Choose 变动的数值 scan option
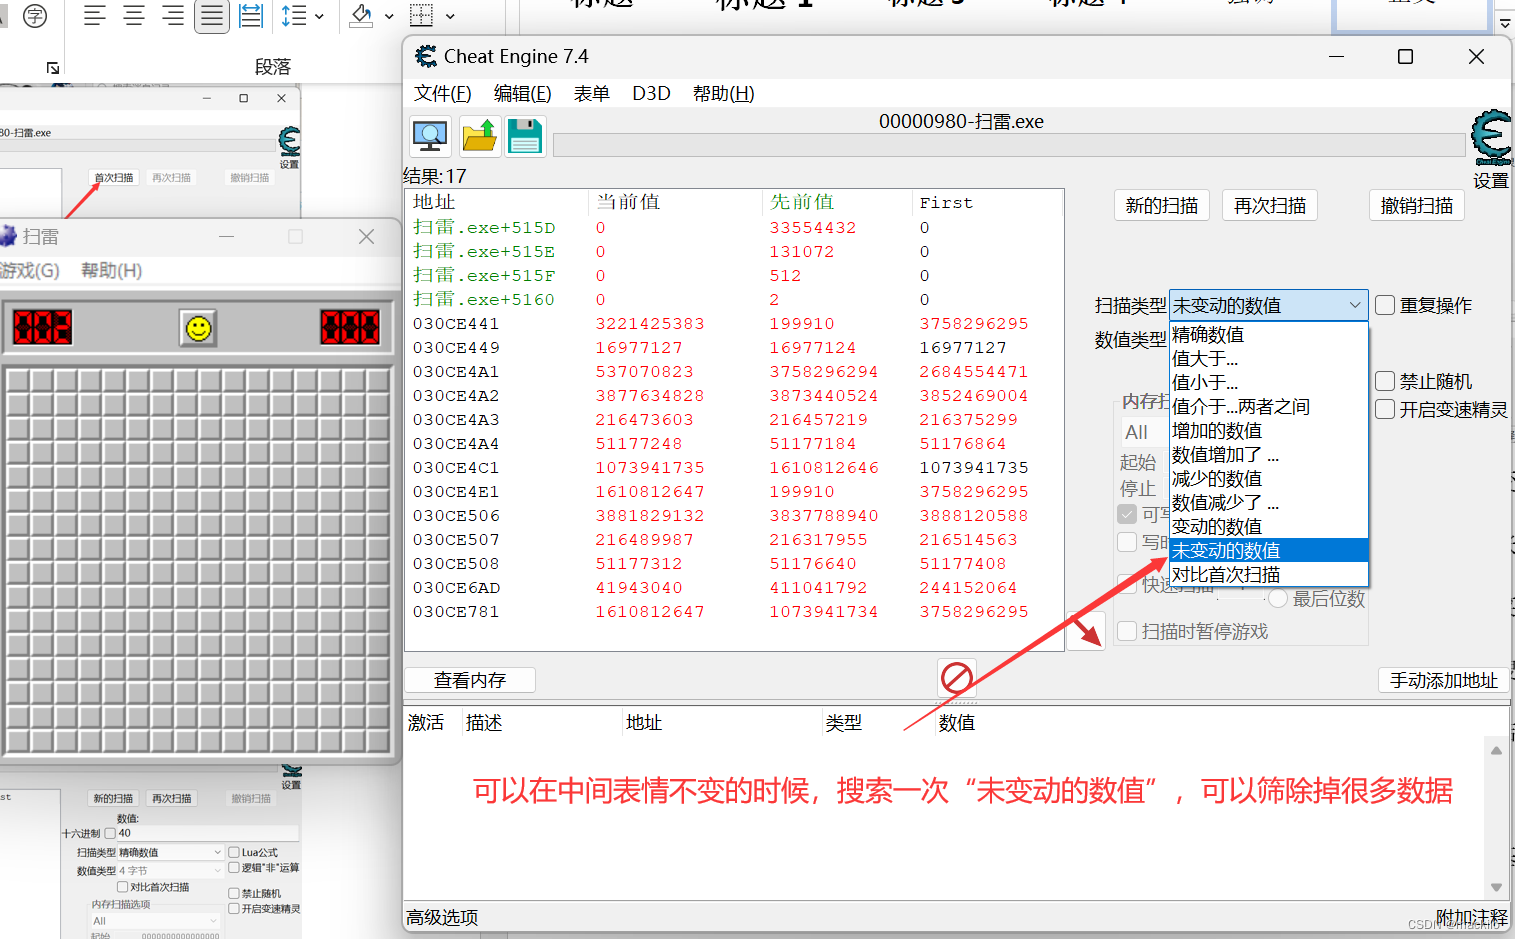 1268,526
